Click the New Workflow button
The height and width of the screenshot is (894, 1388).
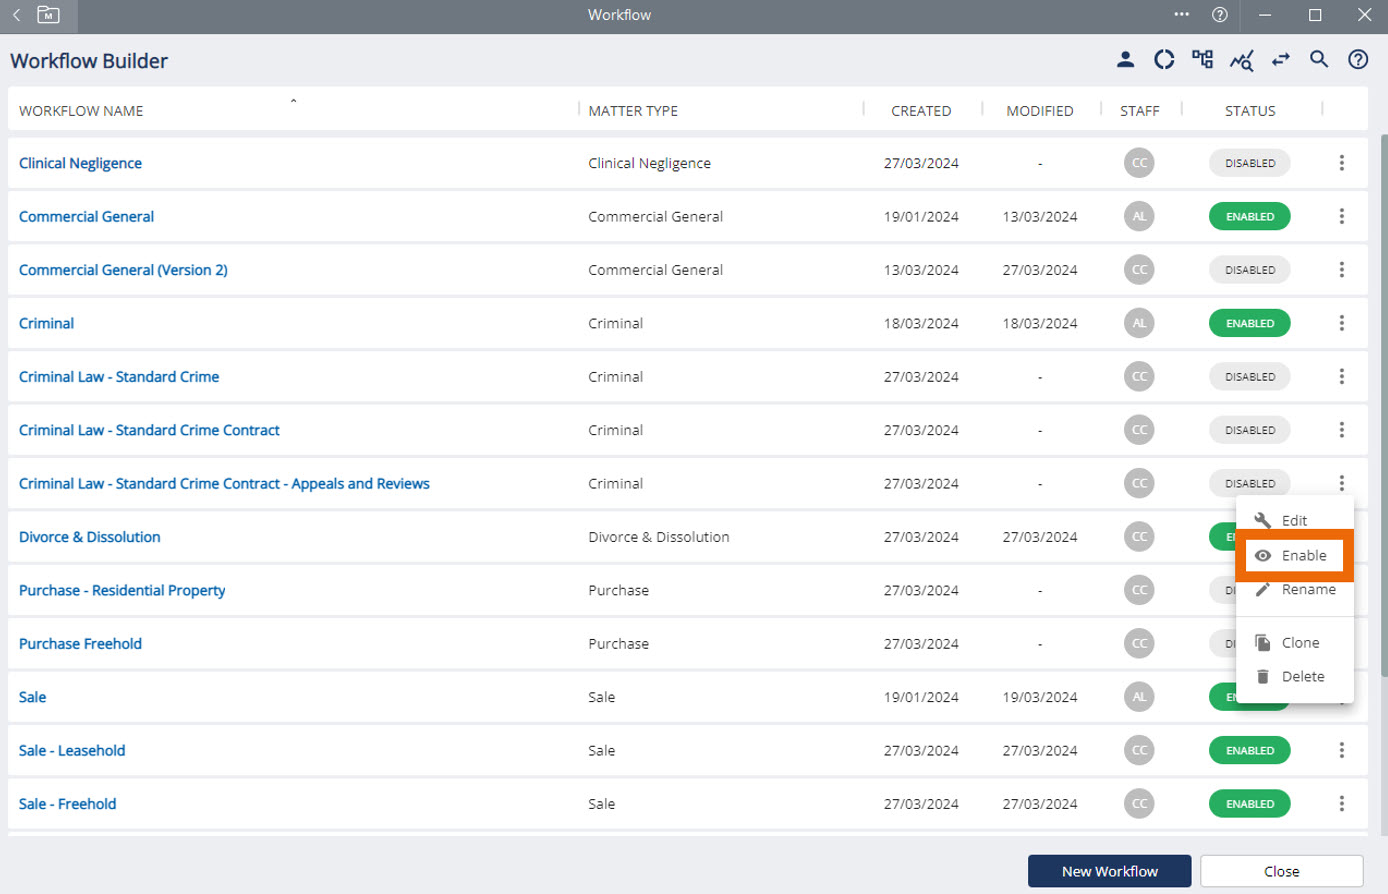(1109, 871)
